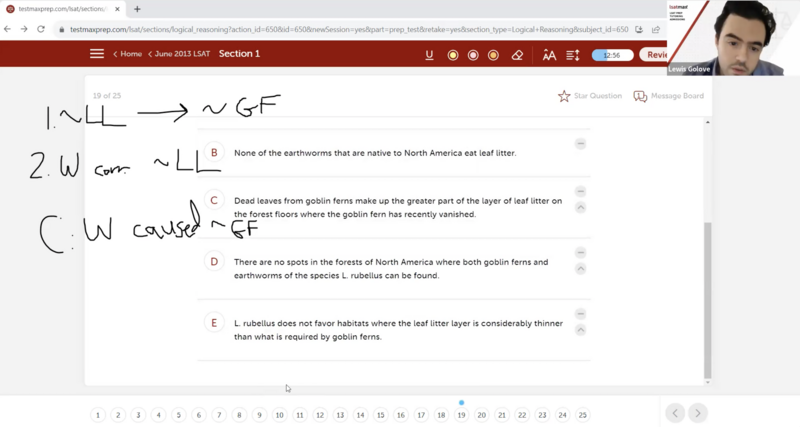Open the line spacing tool

click(573, 55)
